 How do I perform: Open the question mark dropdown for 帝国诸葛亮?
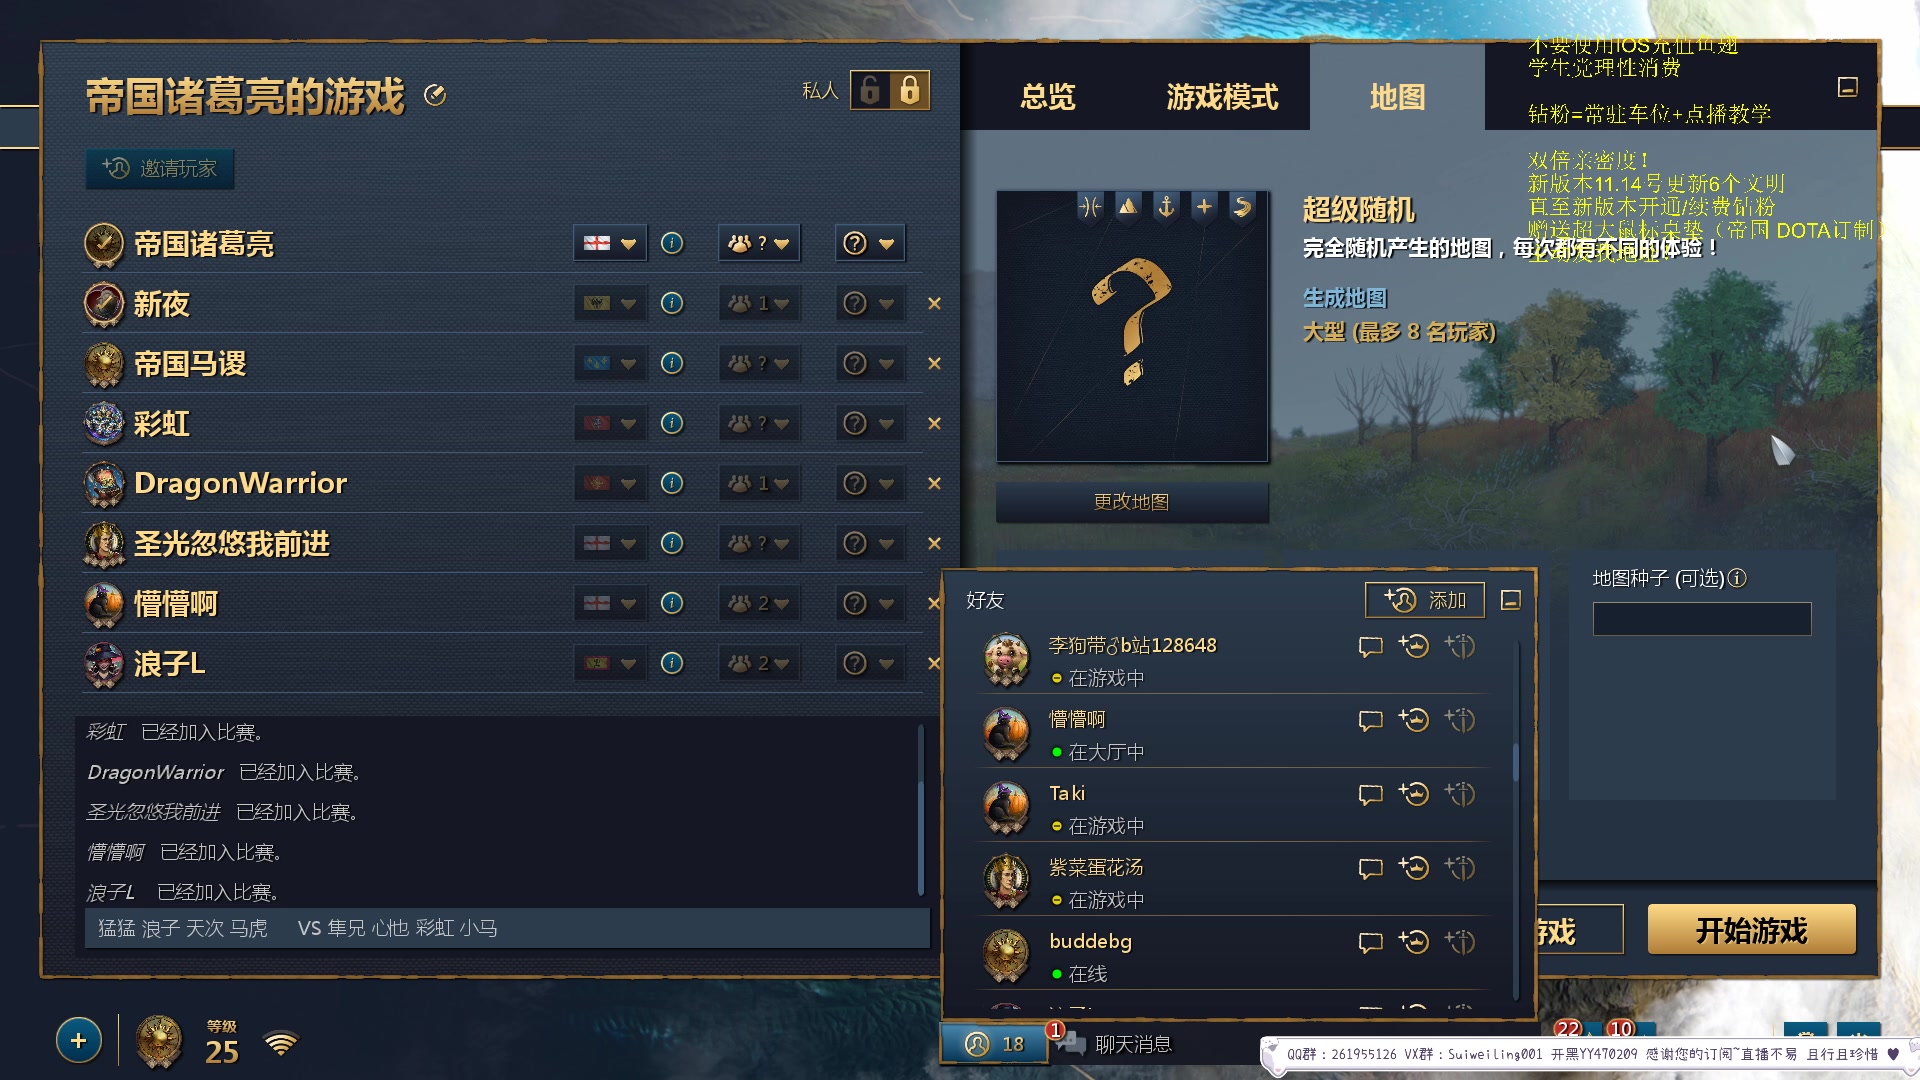[x=870, y=243]
